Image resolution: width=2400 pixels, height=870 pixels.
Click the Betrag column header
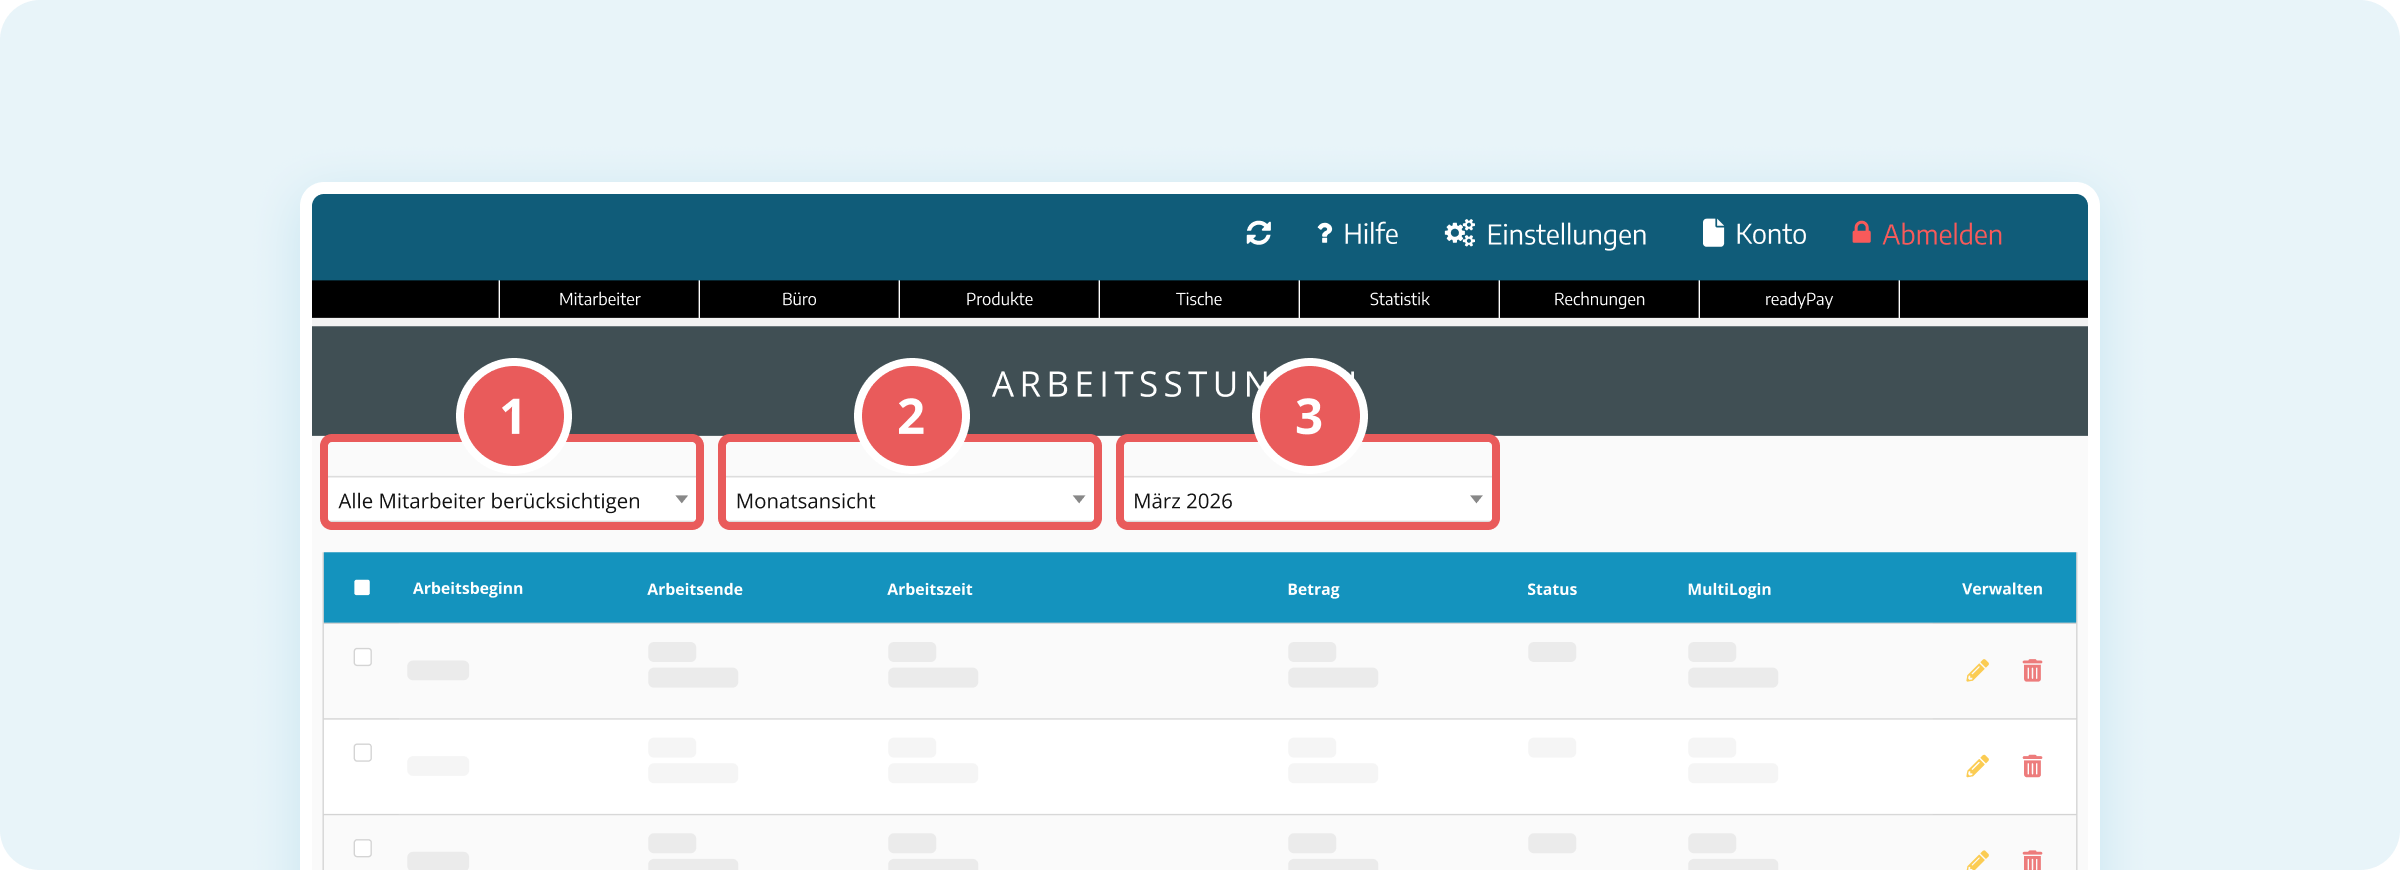[x=1313, y=589]
